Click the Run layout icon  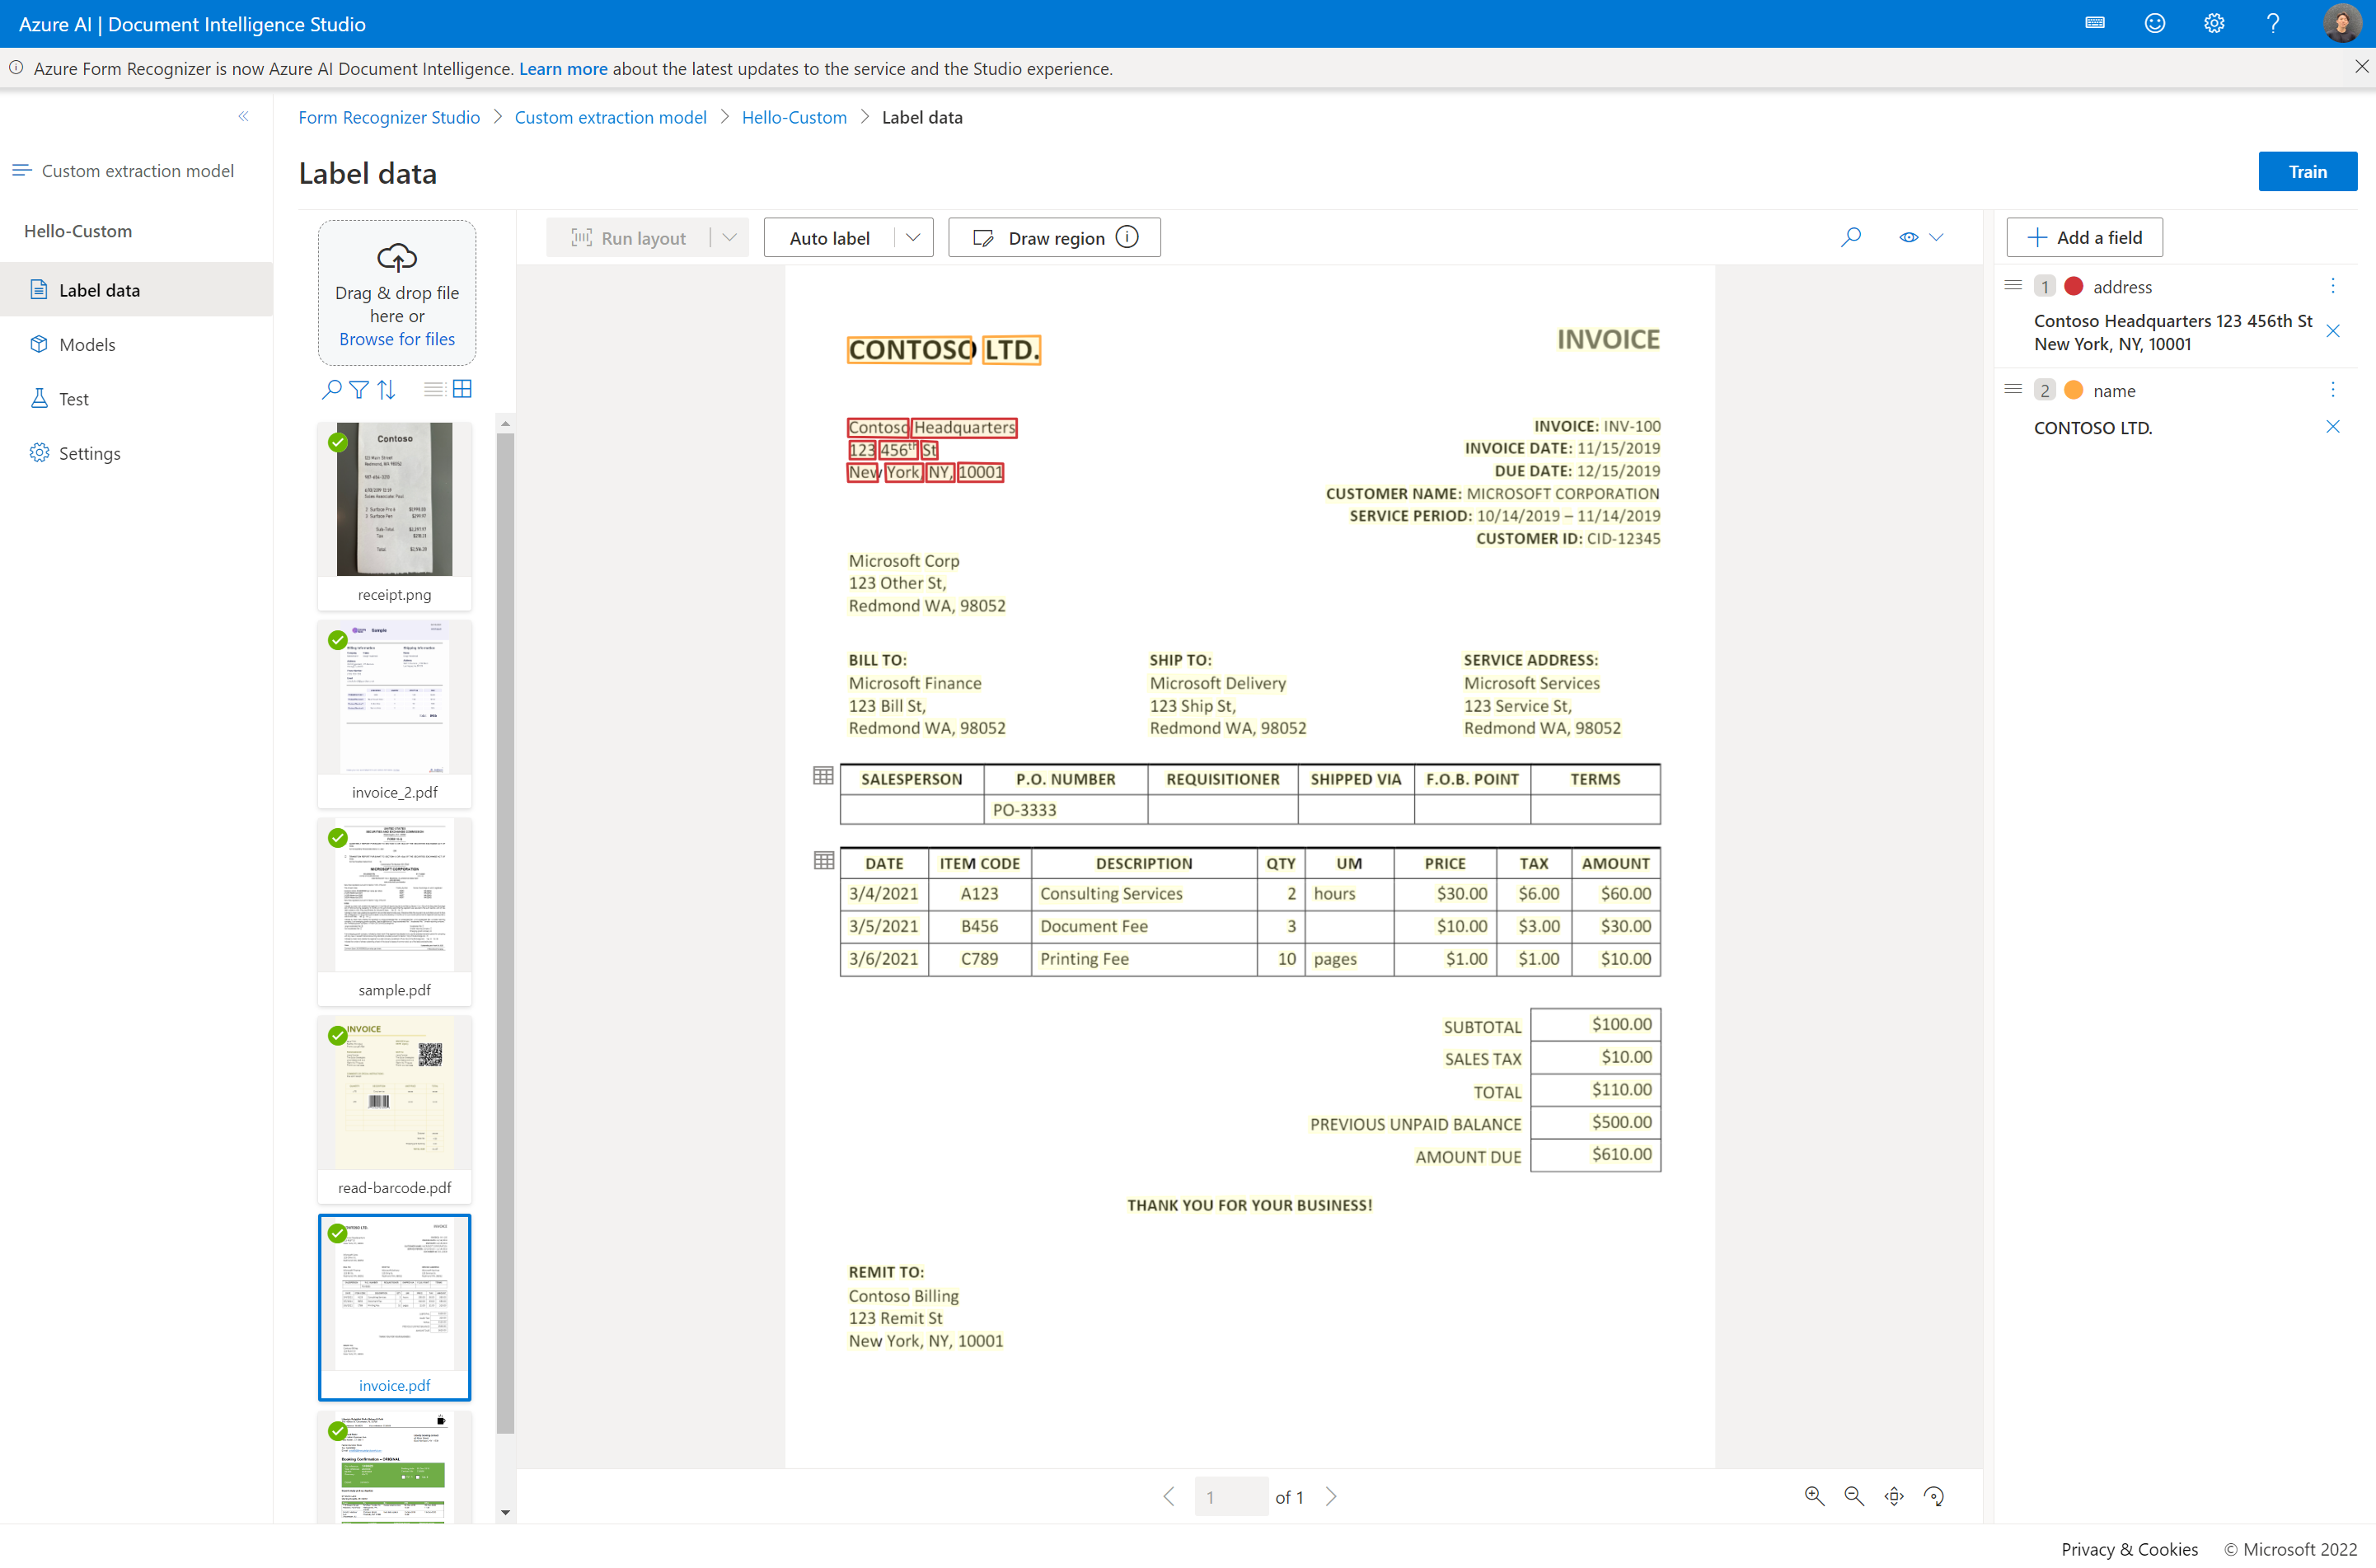(x=583, y=236)
